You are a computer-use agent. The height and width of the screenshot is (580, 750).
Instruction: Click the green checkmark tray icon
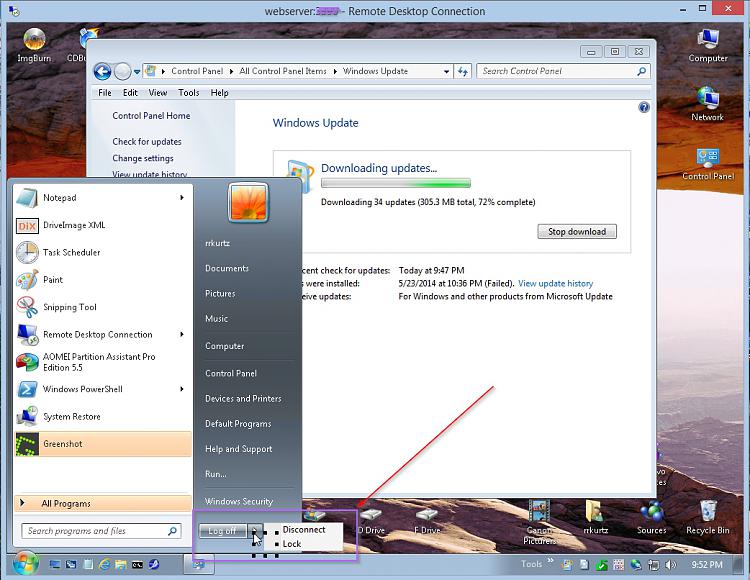(601, 565)
